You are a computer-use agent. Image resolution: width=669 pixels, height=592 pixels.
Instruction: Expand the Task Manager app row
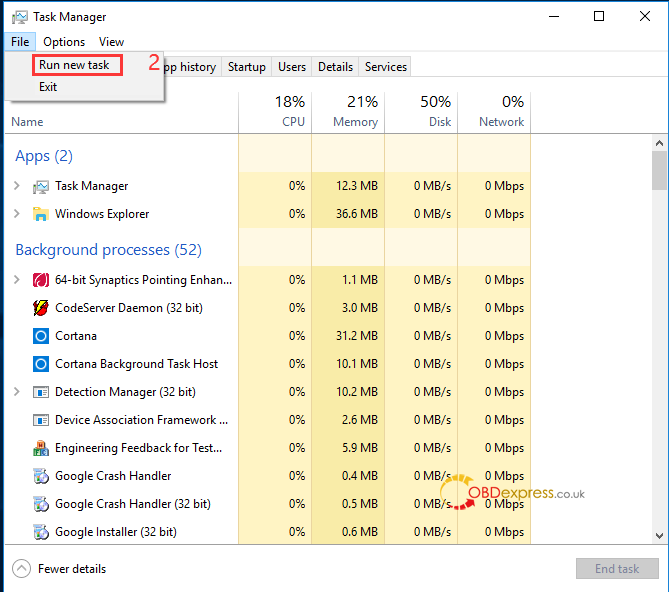point(17,186)
